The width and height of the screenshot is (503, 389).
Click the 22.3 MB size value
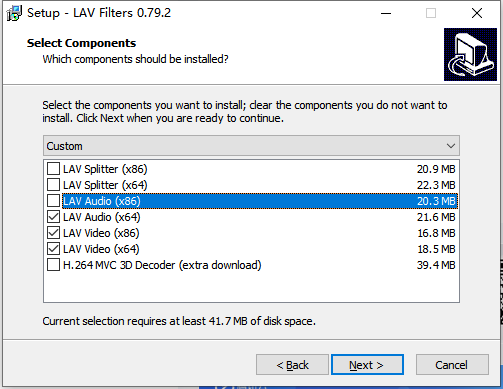click(436, 185)
